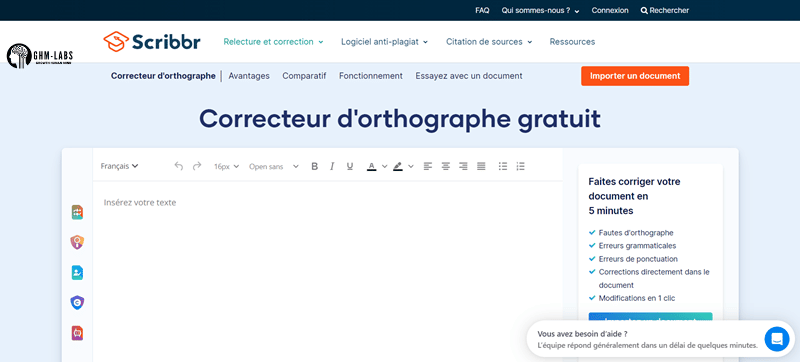This screenshot has width=800, height=362.
Task: Toggle underline formatting
Action: click(x=349, y=166)
